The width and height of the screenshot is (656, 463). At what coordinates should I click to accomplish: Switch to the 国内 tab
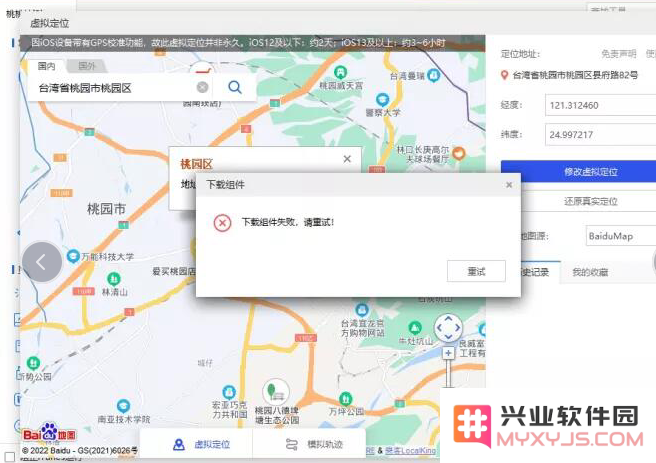[46, 66]
